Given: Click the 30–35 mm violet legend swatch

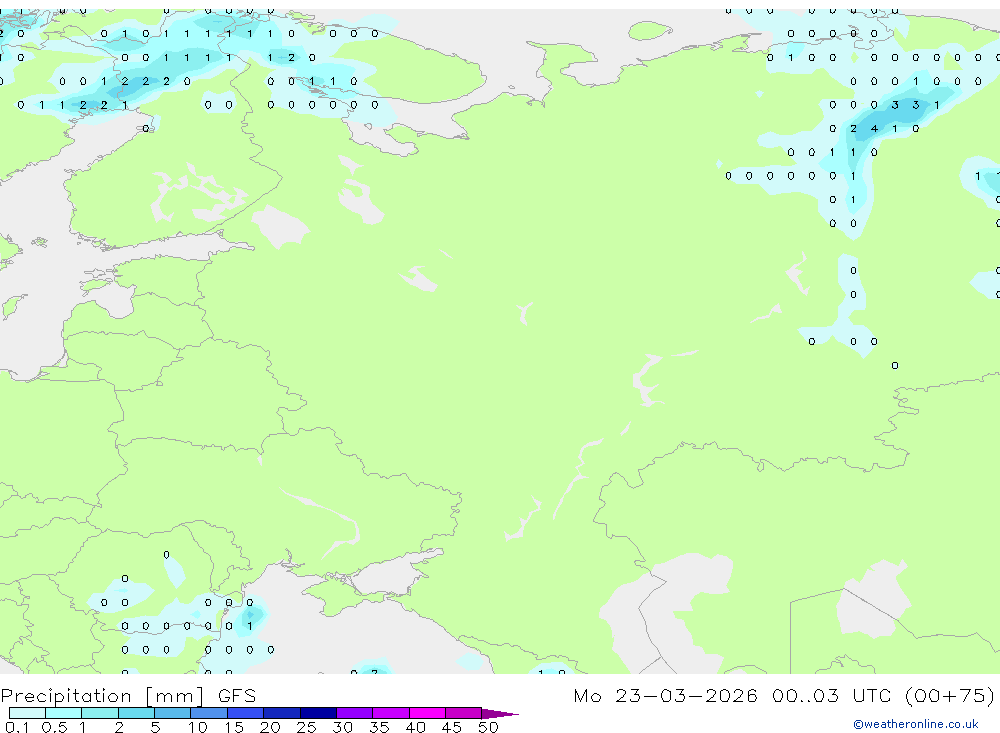Looking at the screenshot, I should [x=355, y=713].
